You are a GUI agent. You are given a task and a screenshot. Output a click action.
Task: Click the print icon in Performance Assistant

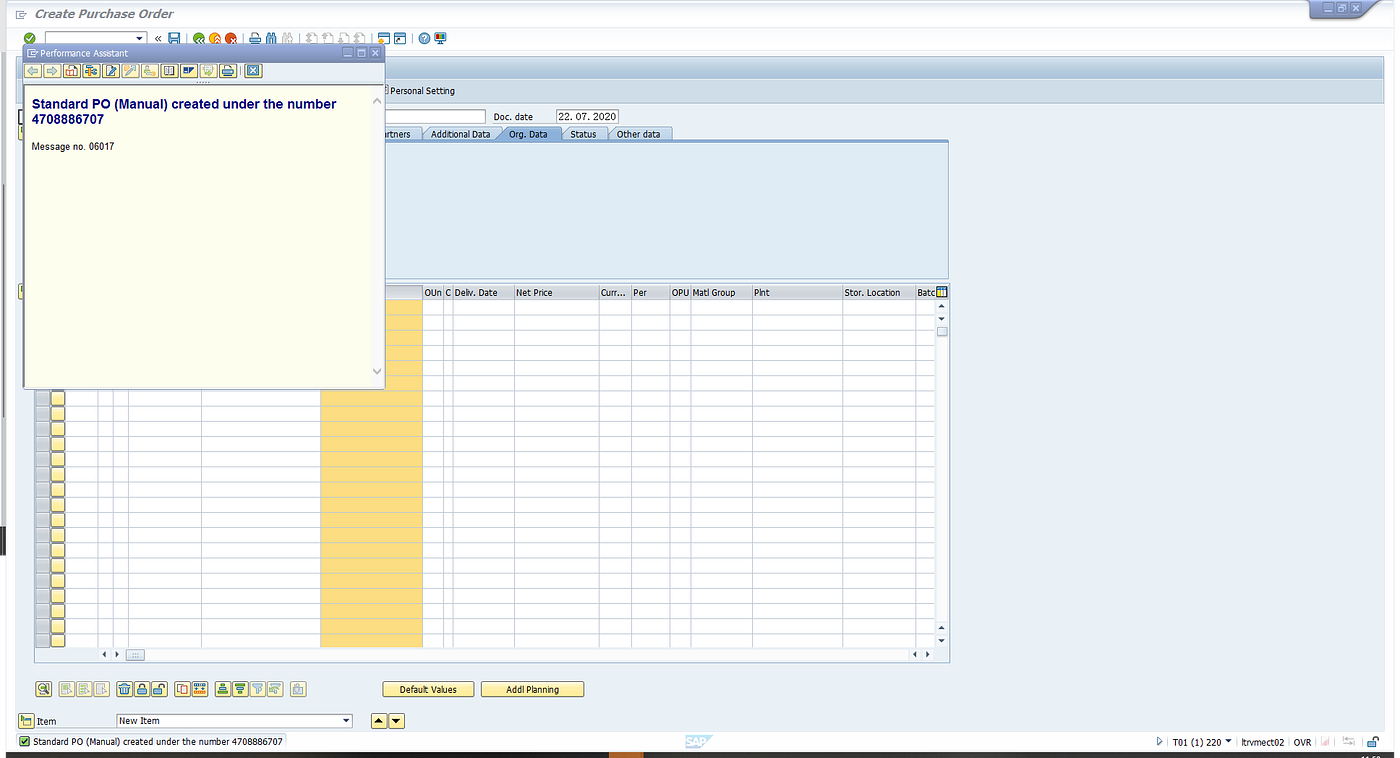point(227,70)
